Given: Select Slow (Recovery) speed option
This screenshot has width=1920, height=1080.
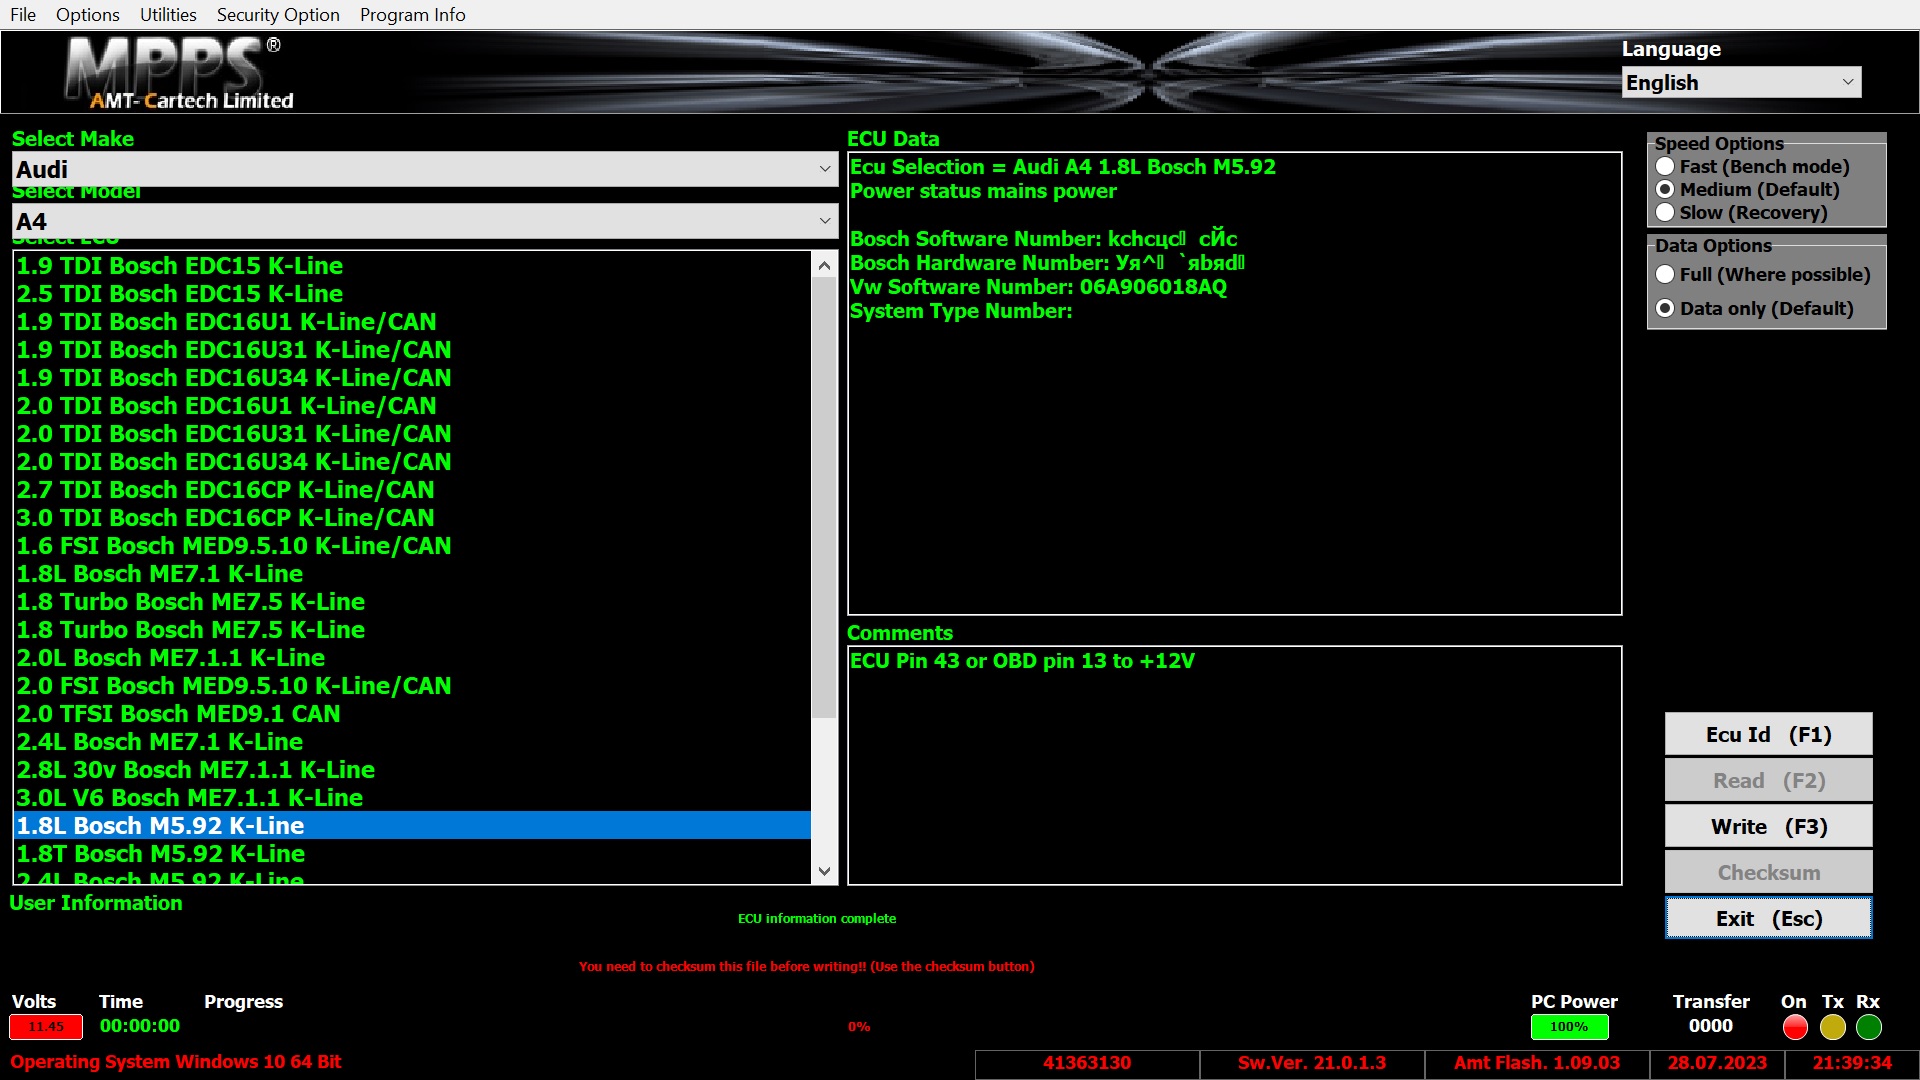Looking at the screenshot, I should (x=1665, y=213).
